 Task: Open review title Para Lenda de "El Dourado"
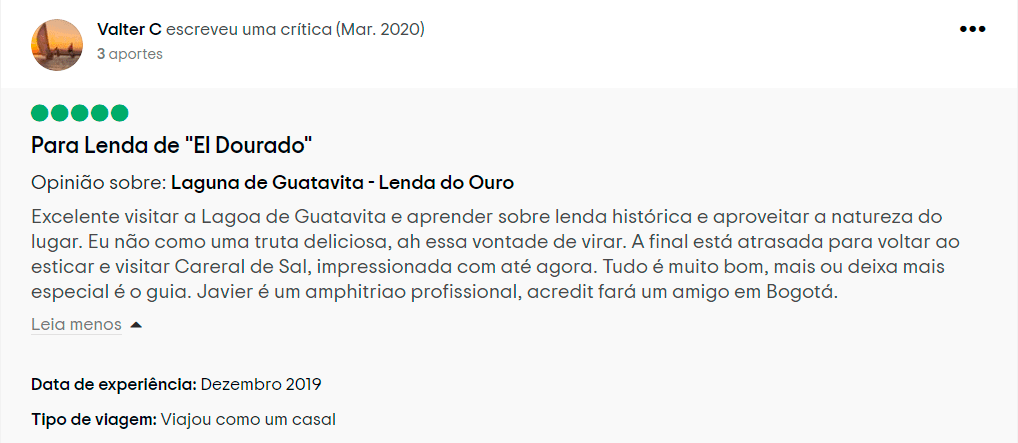coord(172,145)
